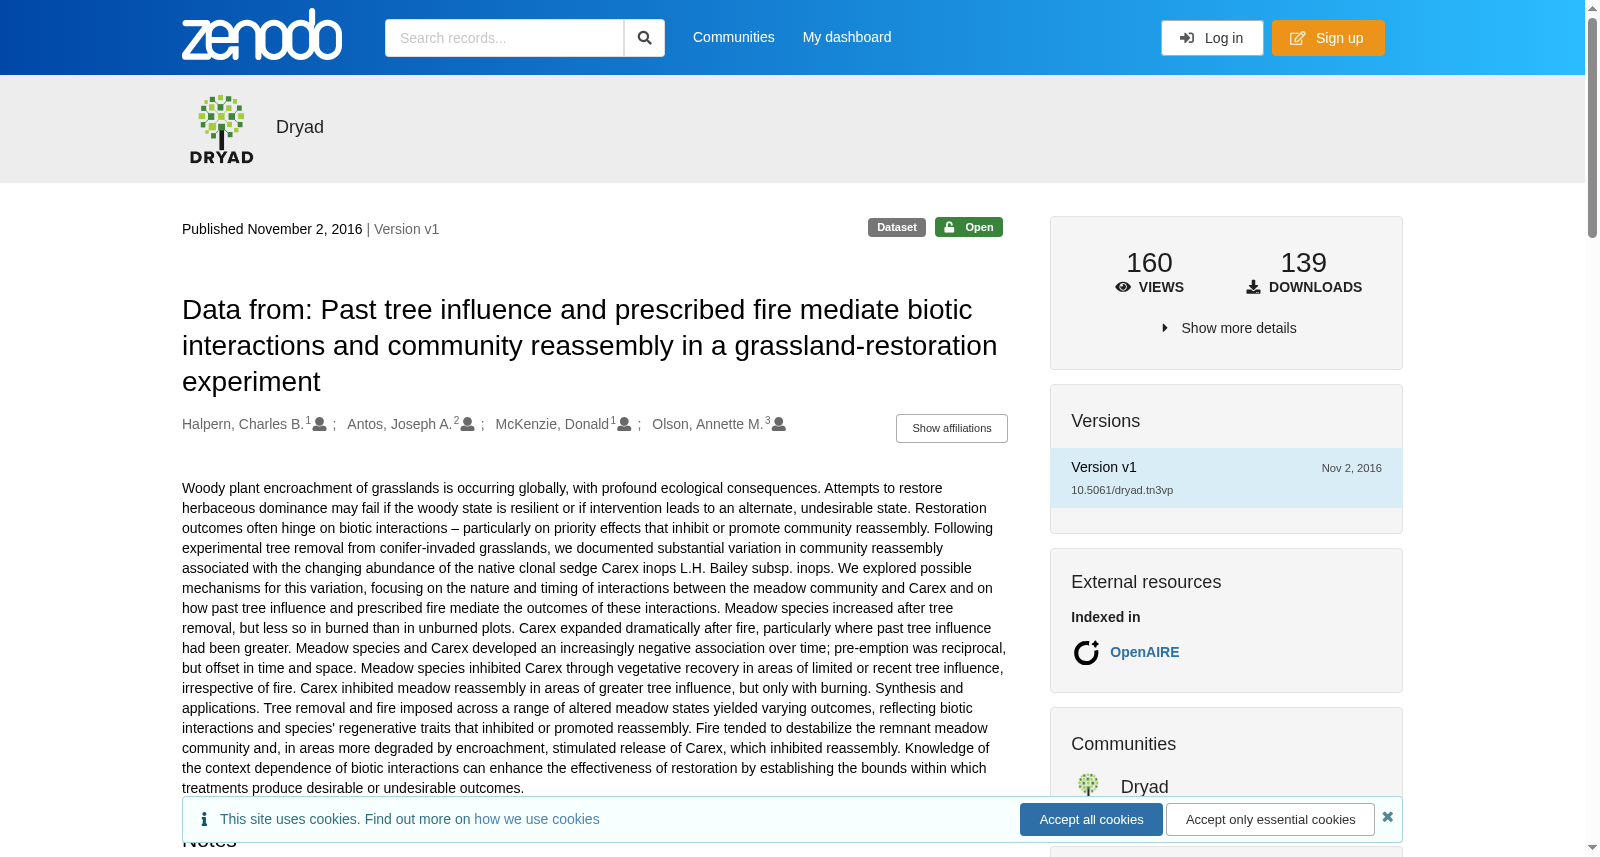Image resolution: width=1600 pixels, height=857 pixels.
Task: Open the Communities menu item
Action: (x=734, y=37)
